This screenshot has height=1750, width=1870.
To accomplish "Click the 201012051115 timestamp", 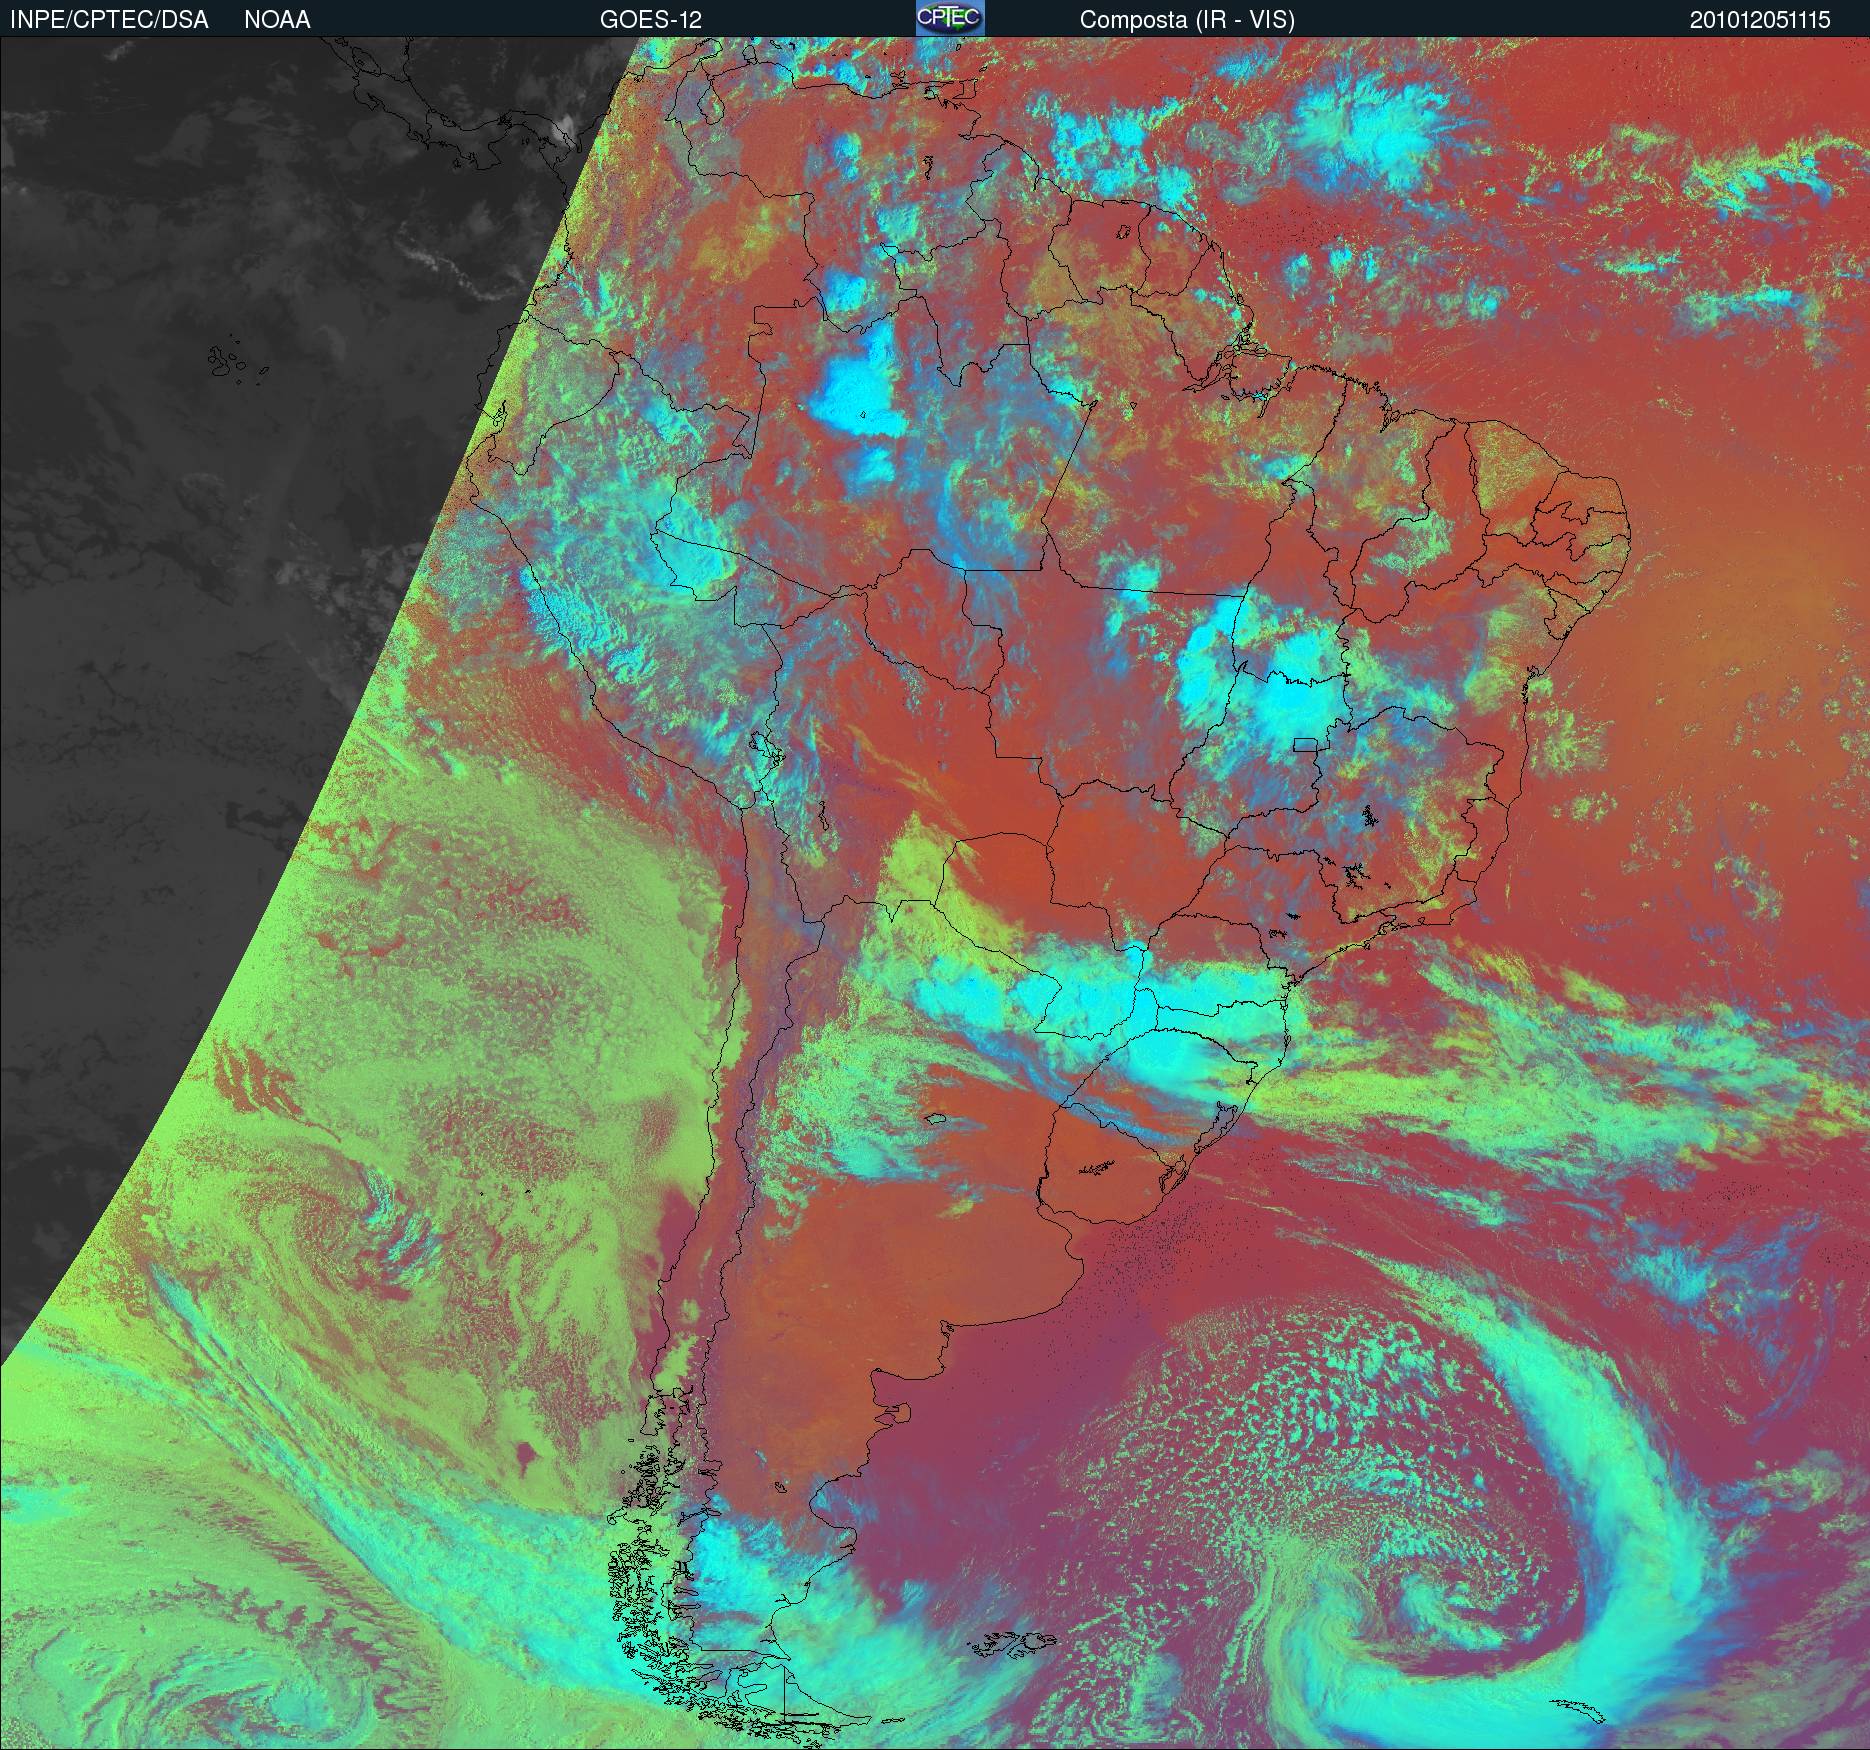I will (1760, 20).
